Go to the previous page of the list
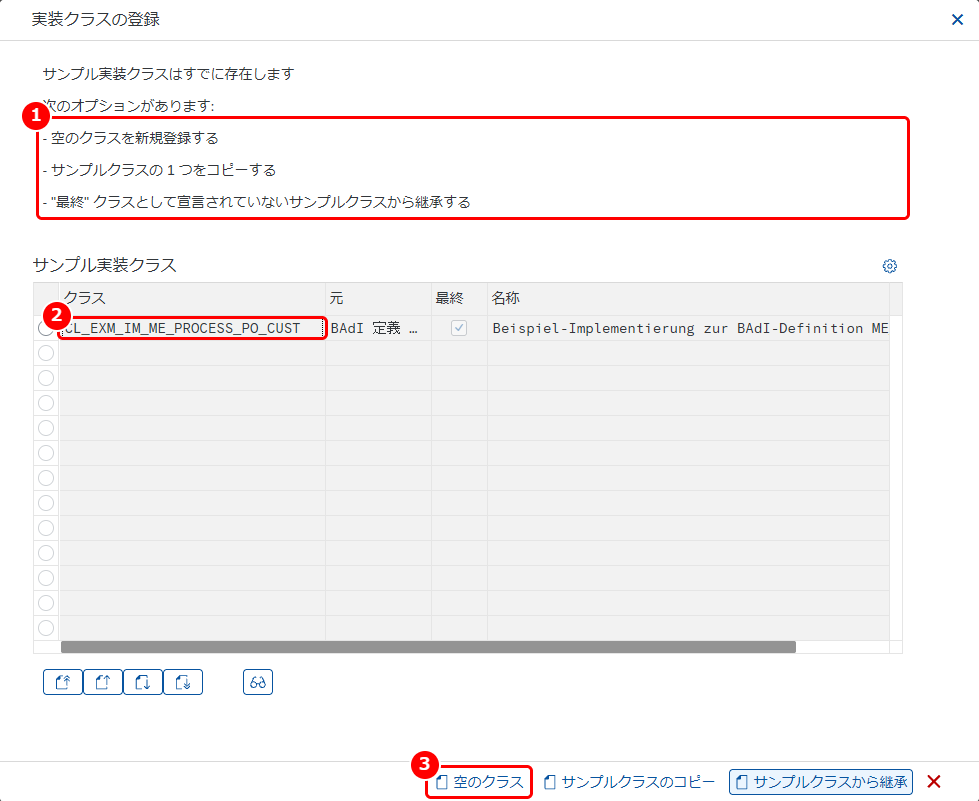This screenshot has height=801, width=979. click(x=103, y=682)
